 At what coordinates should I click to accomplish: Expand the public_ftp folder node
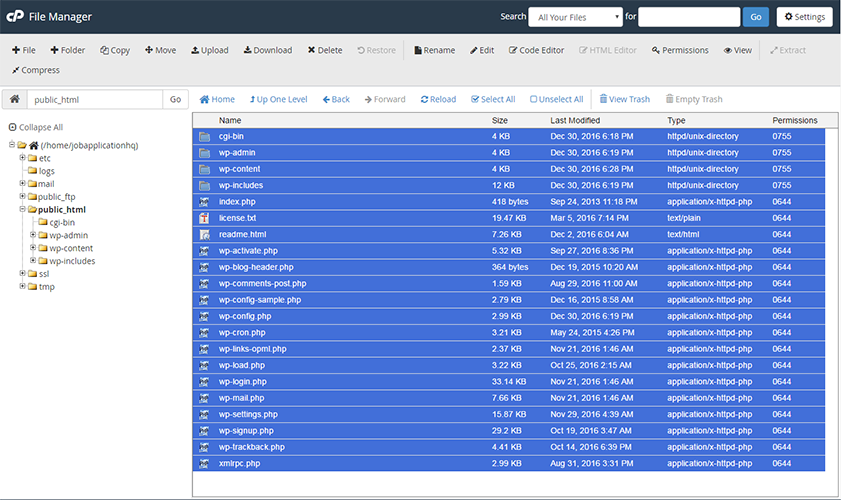tap(23, 196)
